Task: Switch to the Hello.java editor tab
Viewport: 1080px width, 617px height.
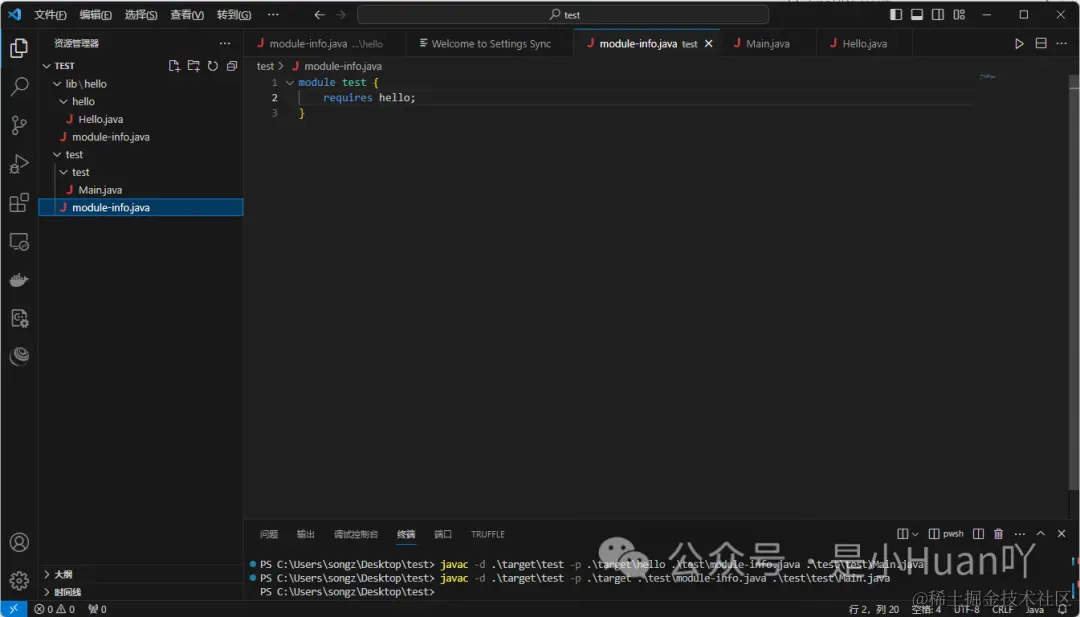Action: (x=864, y=43)
